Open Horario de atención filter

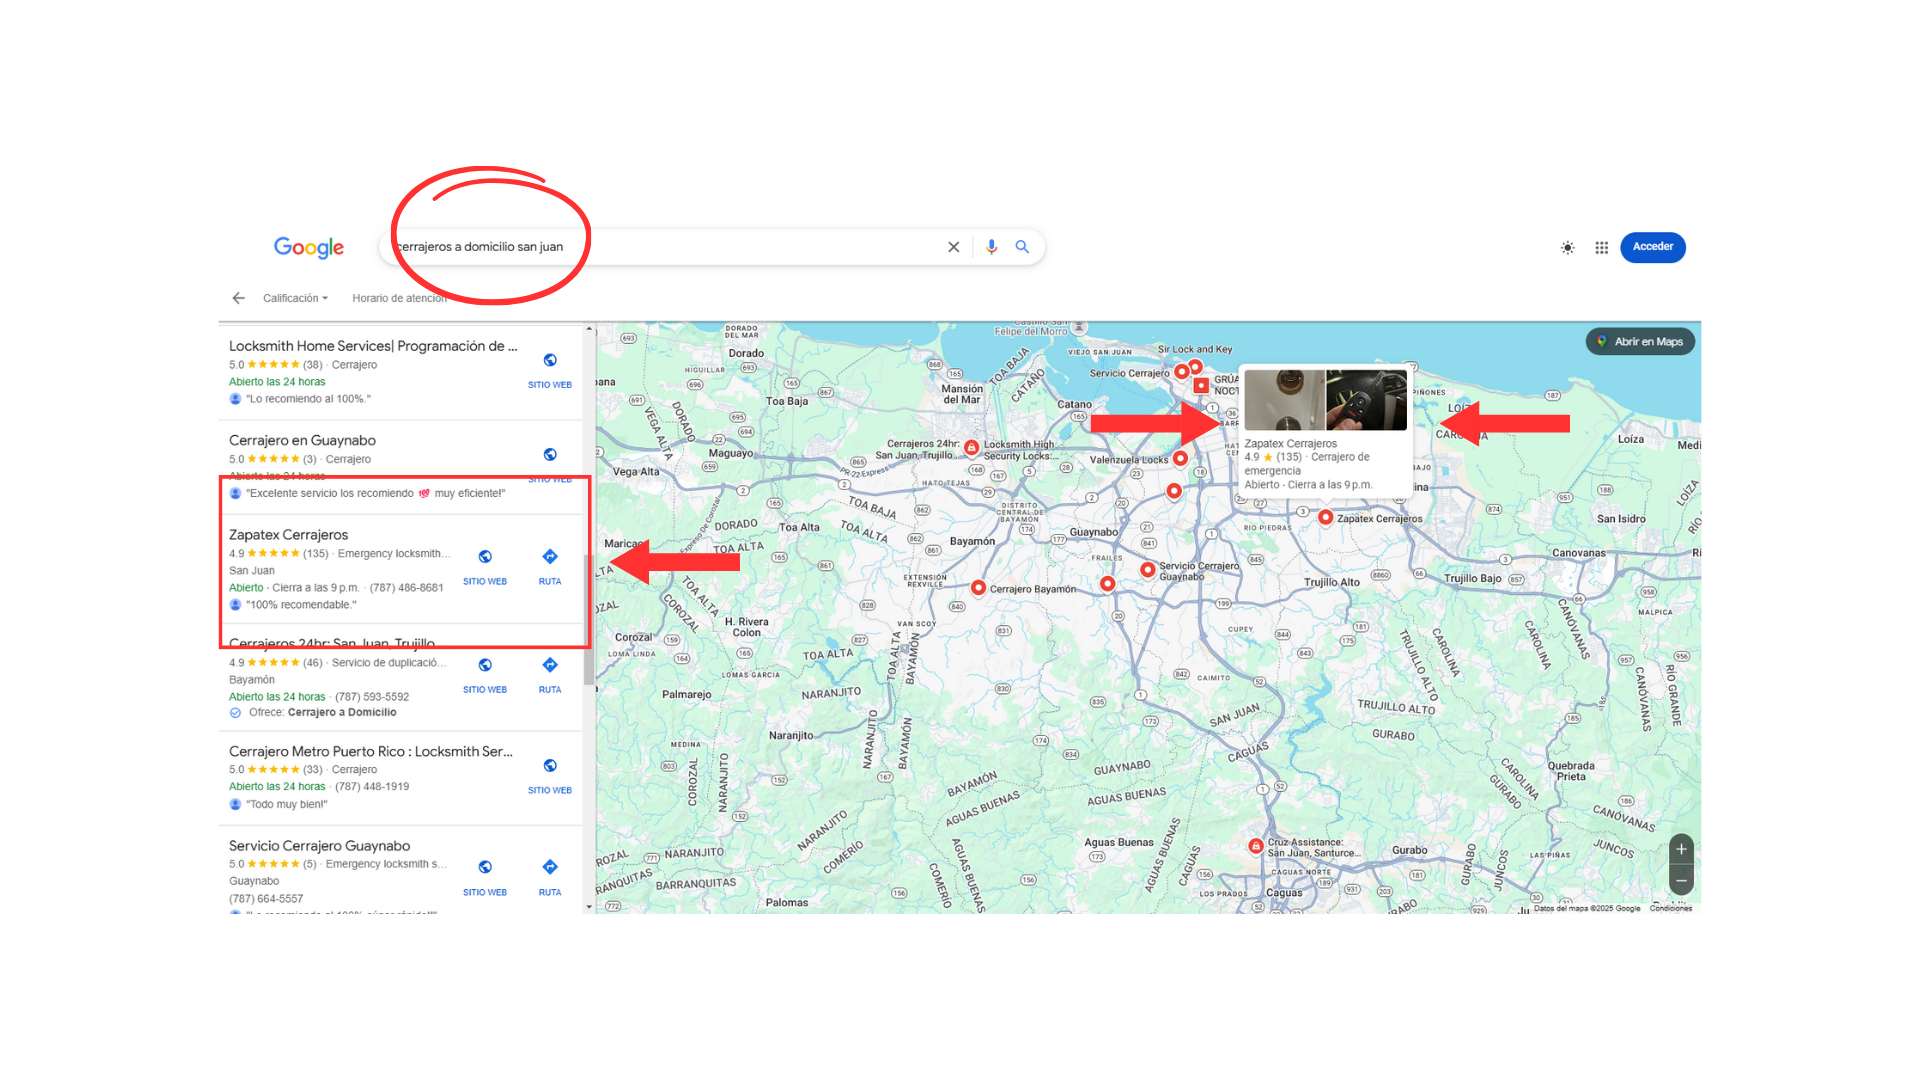pos(399,298)
